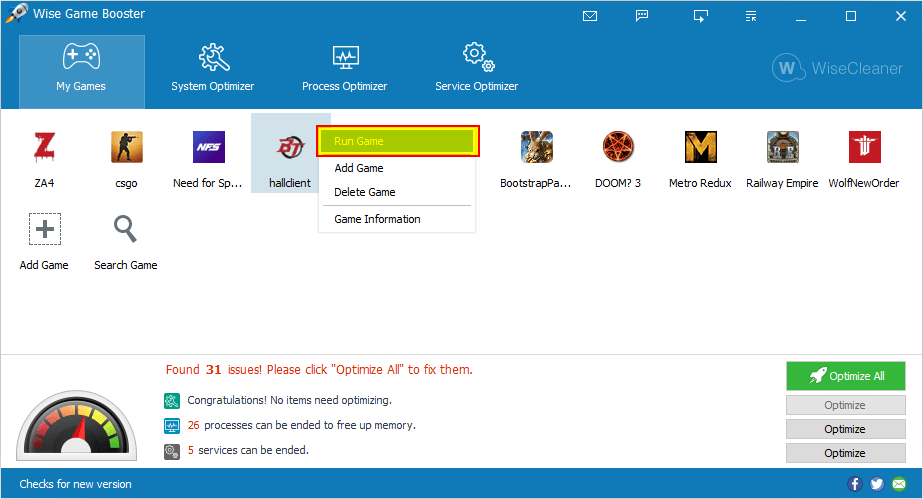
Task: Click the WiseCleaner logo
Action: click(x=837, y=68)
